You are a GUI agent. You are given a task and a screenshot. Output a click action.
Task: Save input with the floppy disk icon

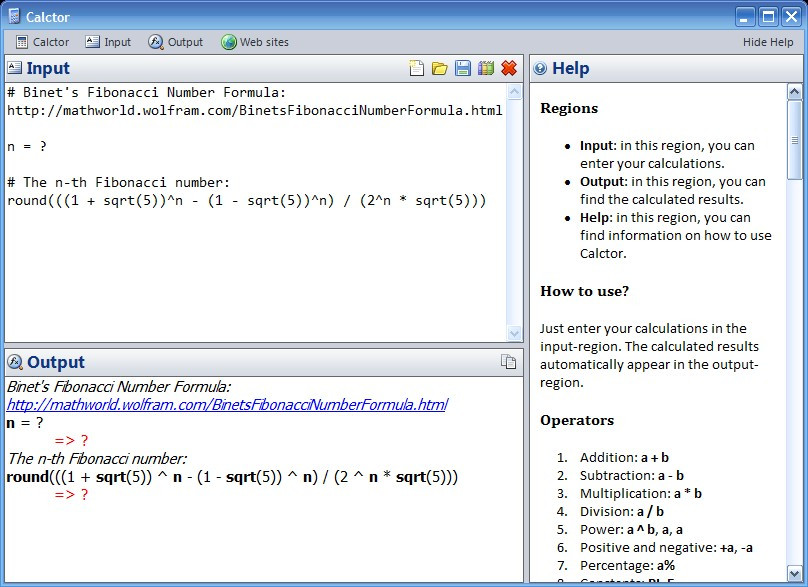click(463, 68)
